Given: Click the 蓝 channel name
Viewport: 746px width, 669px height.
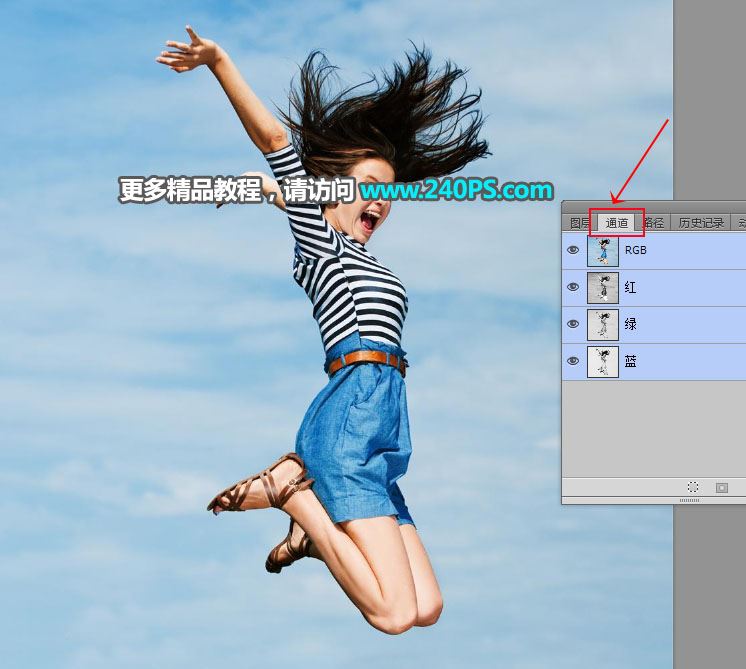Looking at the screenshot, I should [x=630, y=361].
